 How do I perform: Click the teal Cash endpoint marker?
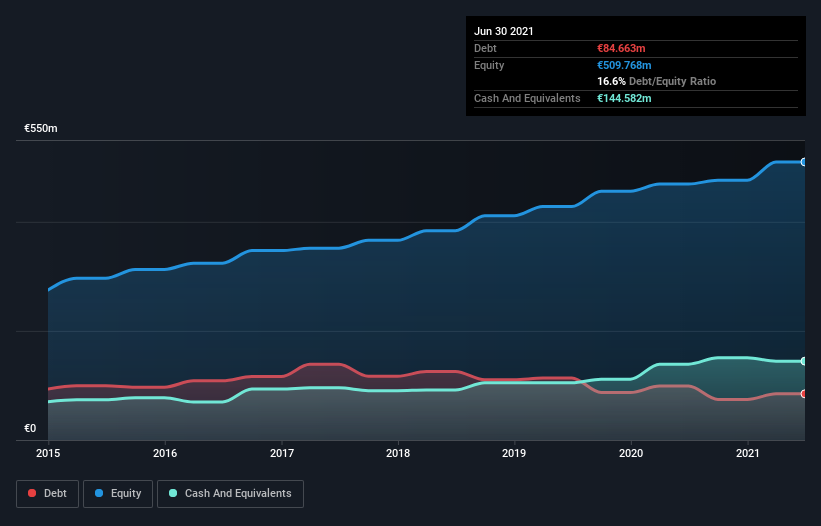pos(804,361)
